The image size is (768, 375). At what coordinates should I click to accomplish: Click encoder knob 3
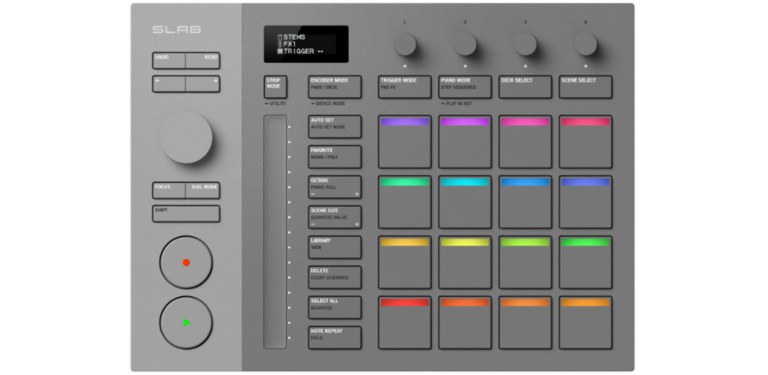pos(525,45)
